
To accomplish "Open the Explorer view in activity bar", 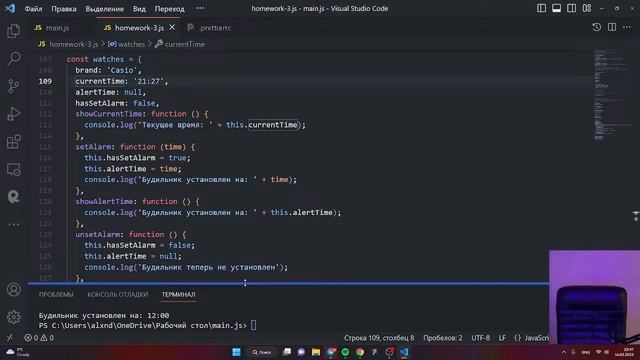I will point(13,31).
